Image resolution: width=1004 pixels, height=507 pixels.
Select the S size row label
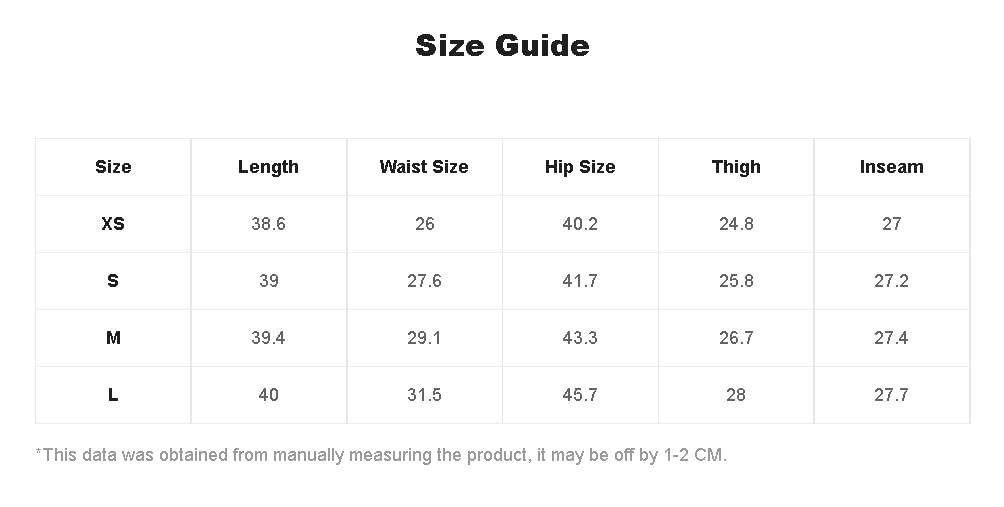113,281
